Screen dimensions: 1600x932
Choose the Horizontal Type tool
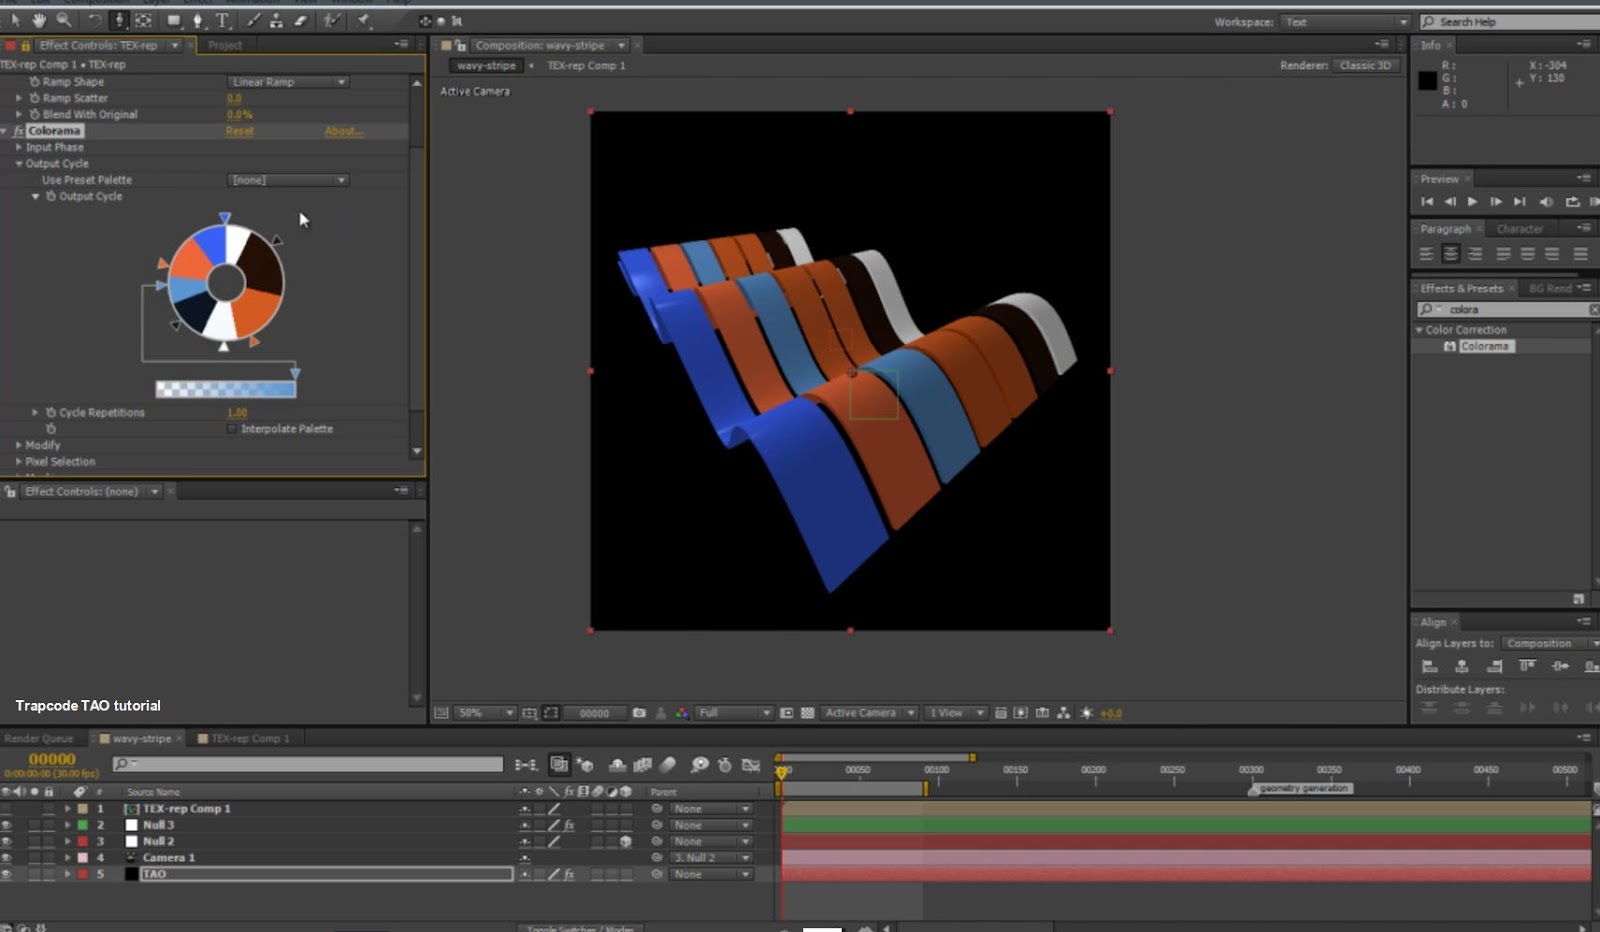click(x=222, y=20)
